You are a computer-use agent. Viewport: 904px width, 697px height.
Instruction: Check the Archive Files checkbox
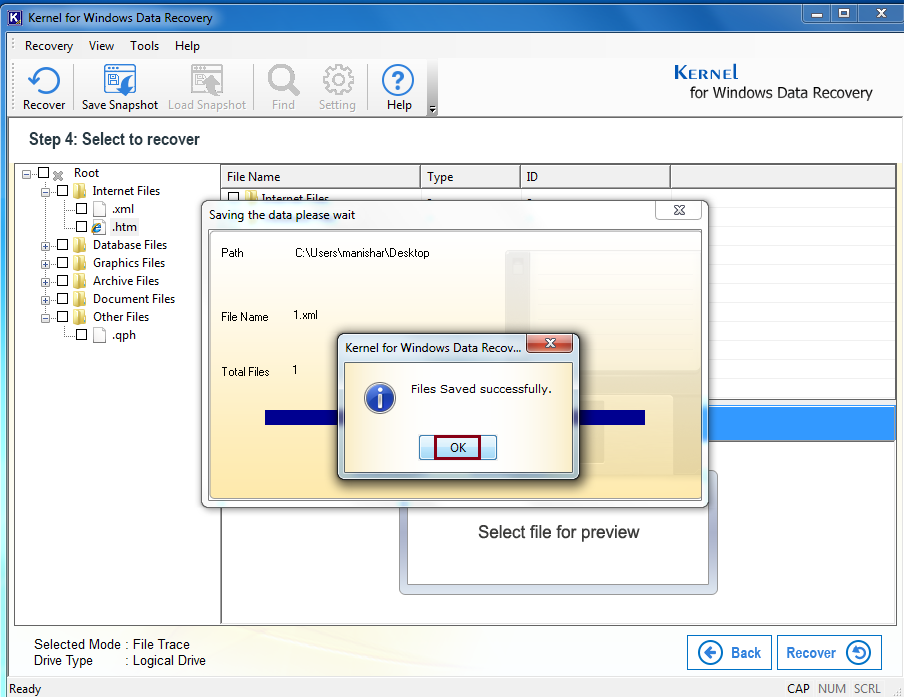(x=62, y=280)
